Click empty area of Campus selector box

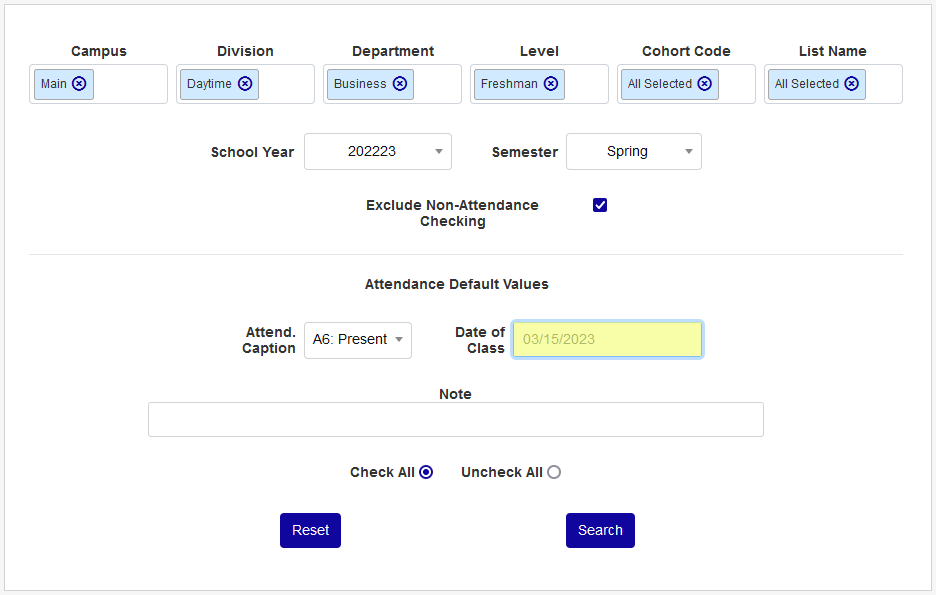click(x=132, y=84)
